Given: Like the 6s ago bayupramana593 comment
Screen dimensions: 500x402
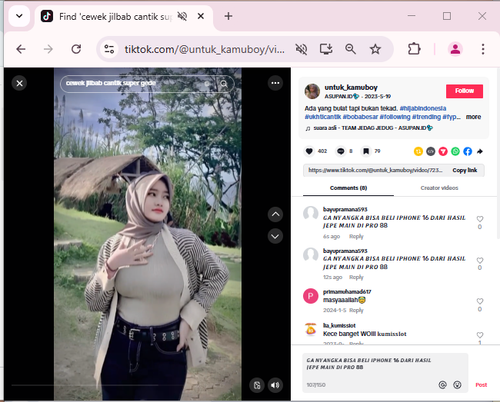Looking at the screenshot, I should [x=480, y=219].
